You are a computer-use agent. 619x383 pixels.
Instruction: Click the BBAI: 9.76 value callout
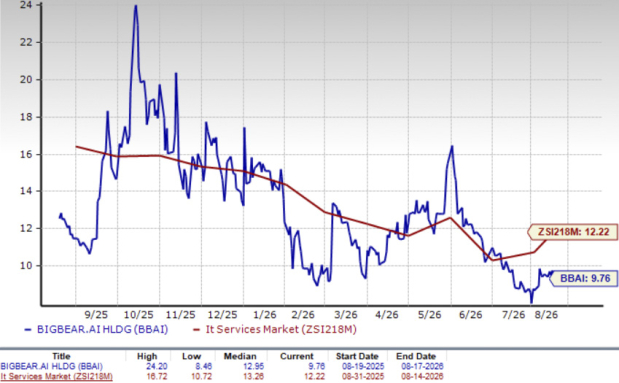coord(583,278)
